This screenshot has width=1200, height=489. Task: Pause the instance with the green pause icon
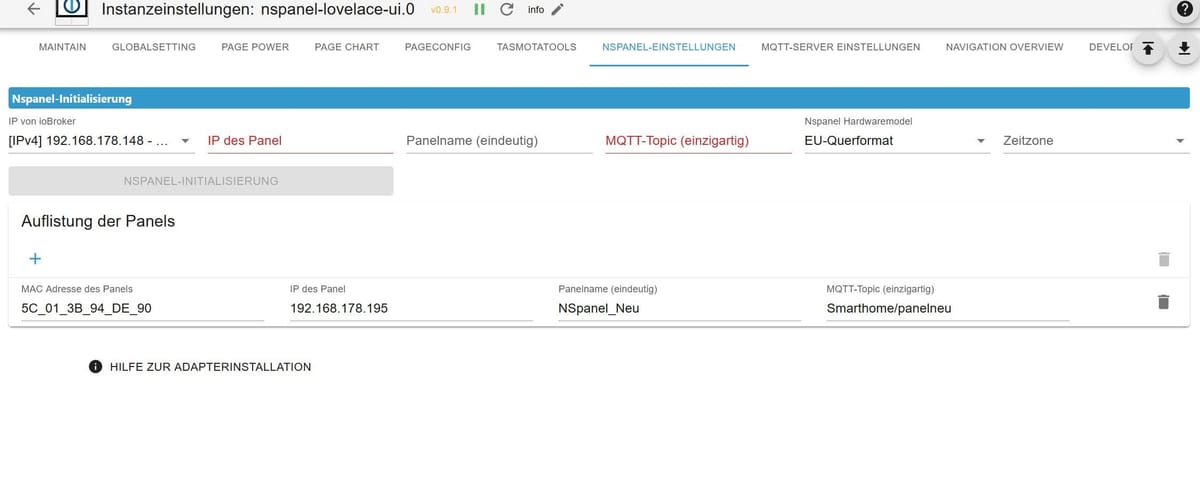(x=480, y=10)
